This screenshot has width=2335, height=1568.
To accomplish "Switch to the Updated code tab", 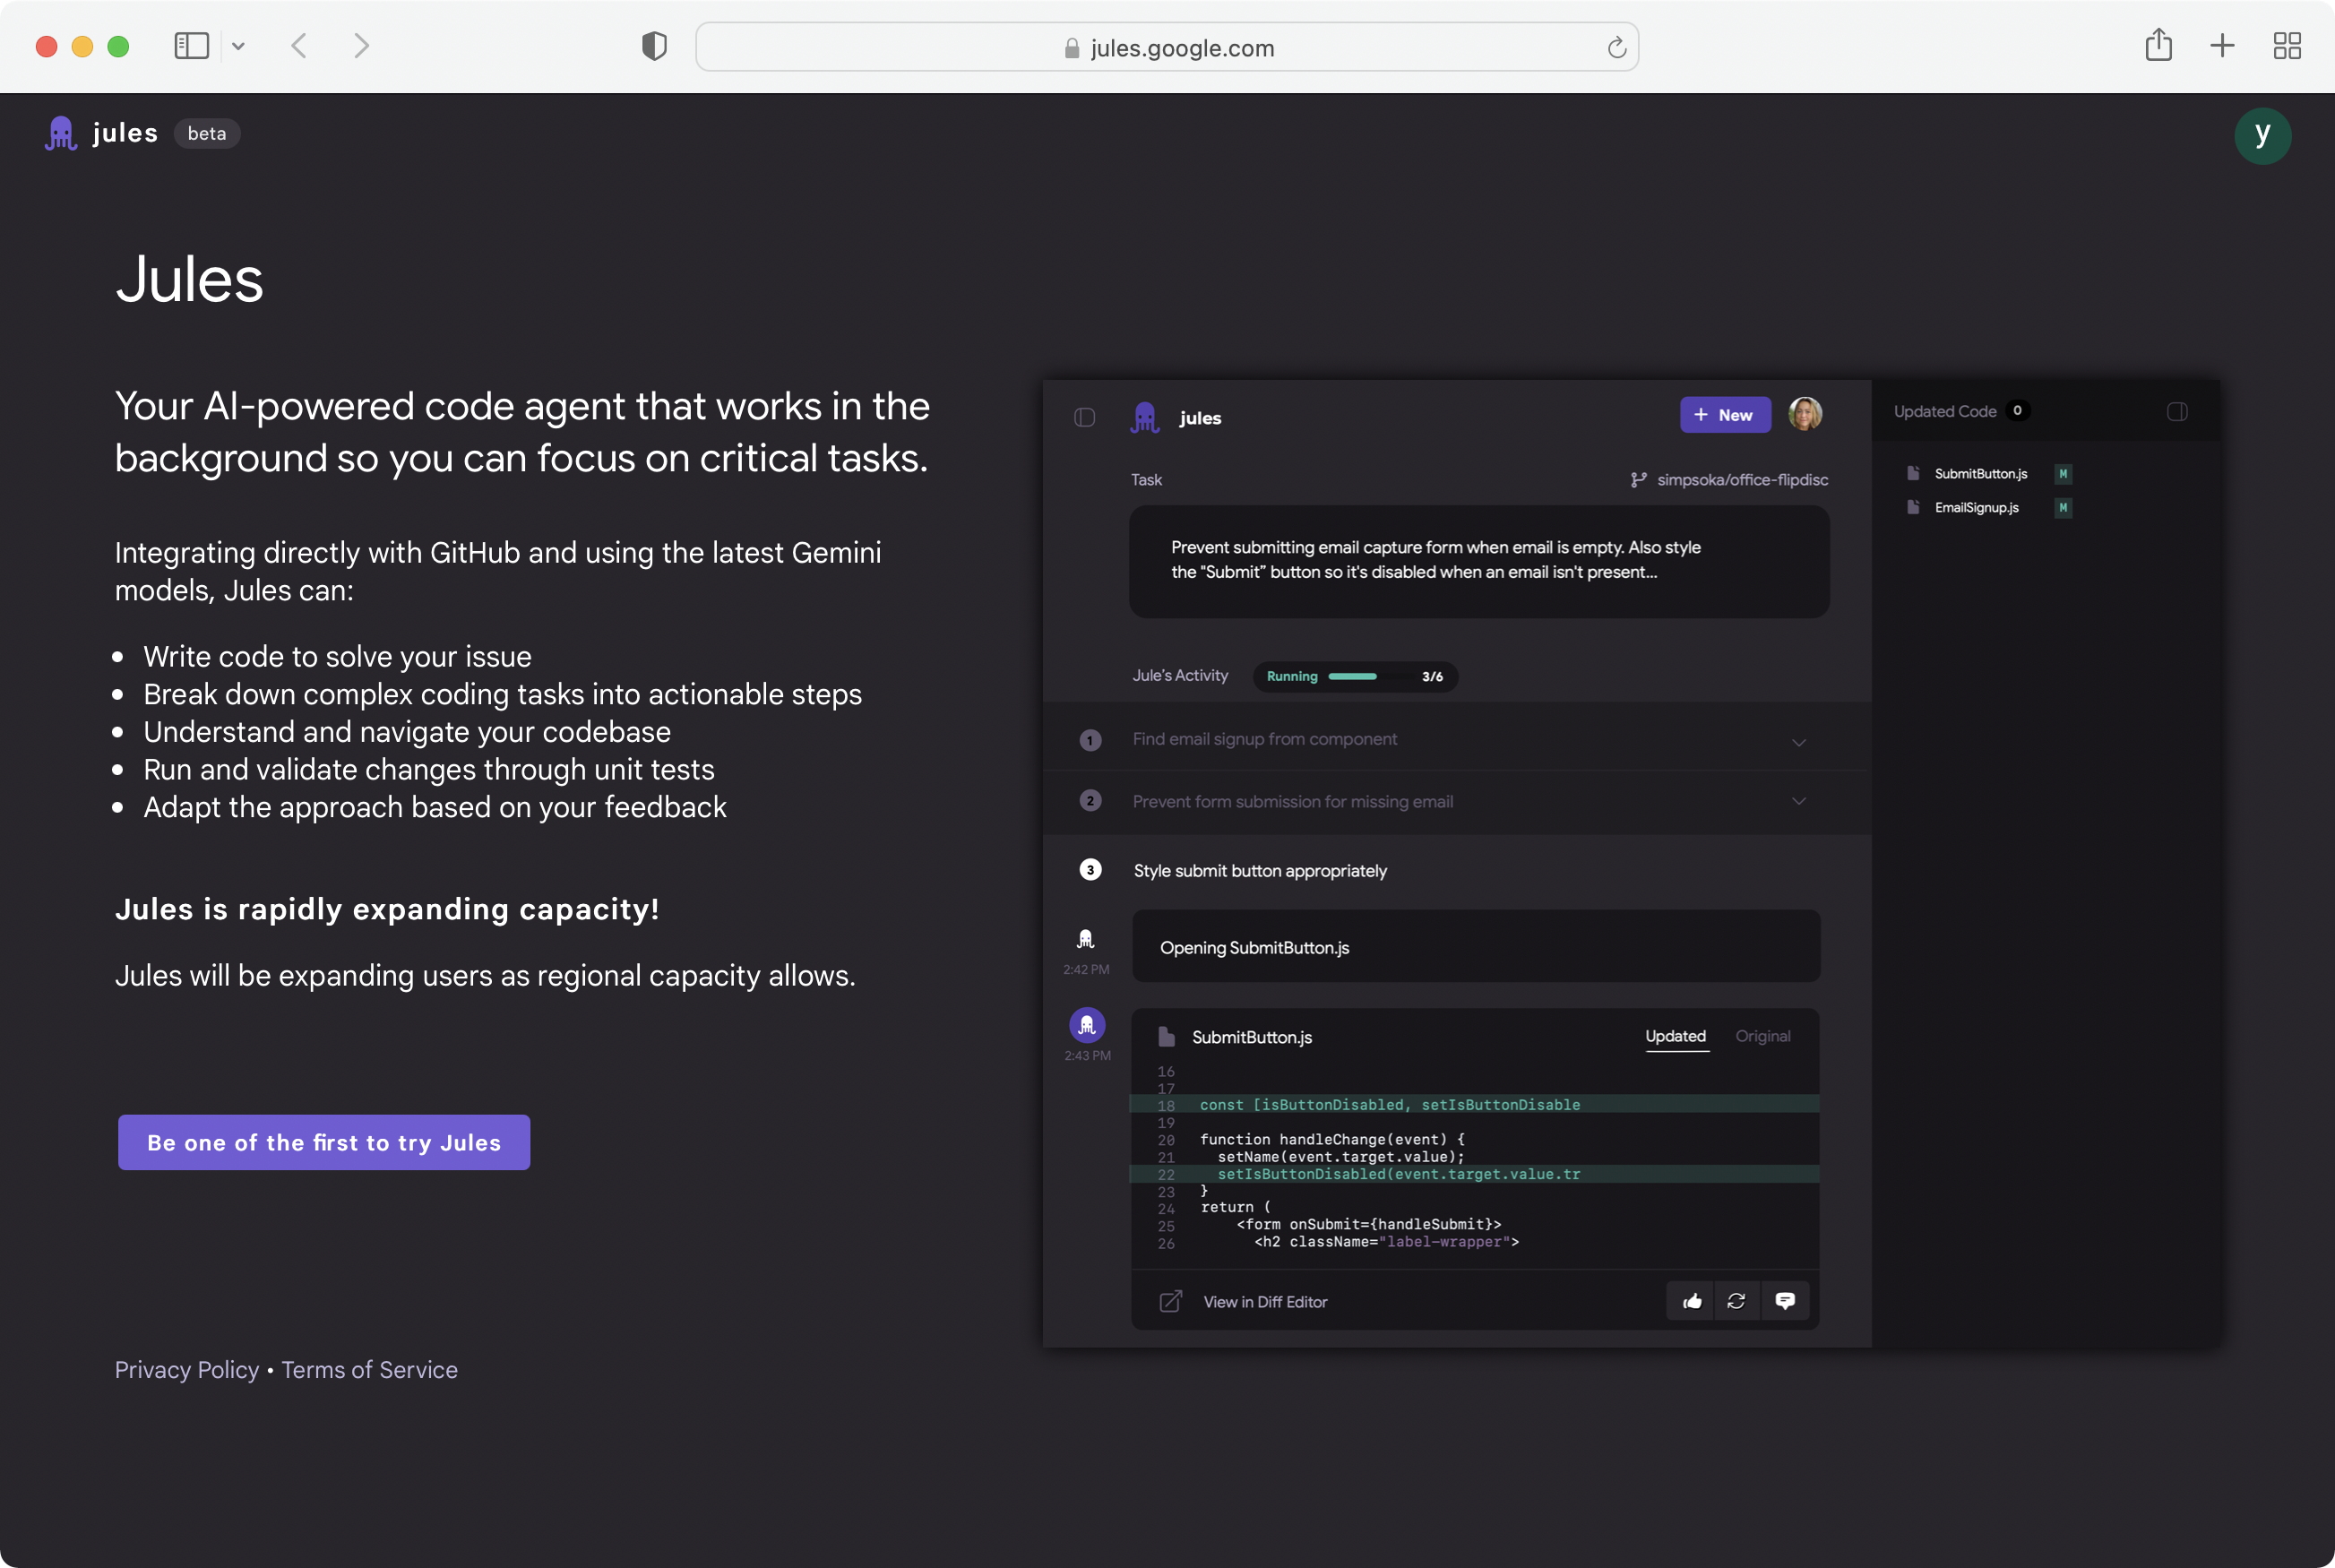I will click(1676, 1037).
